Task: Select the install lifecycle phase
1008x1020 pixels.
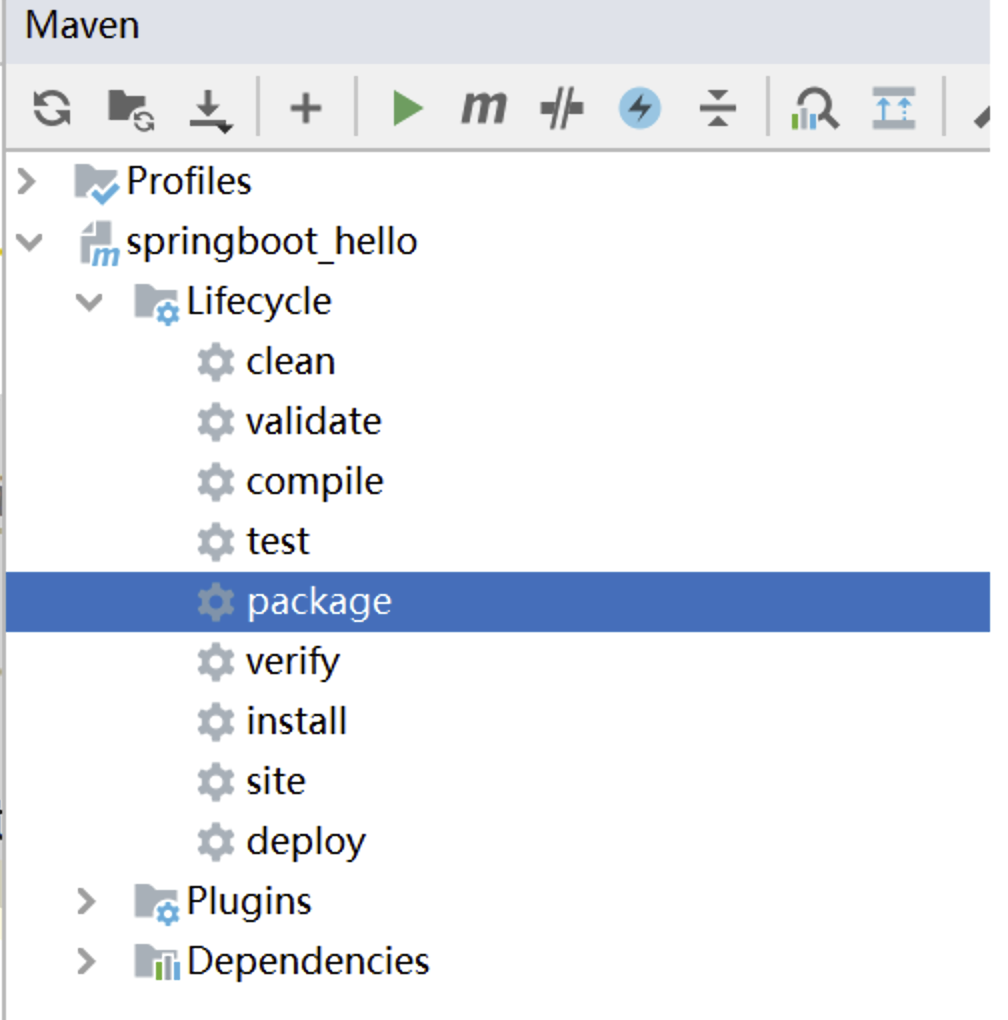Action: (296, 722)
